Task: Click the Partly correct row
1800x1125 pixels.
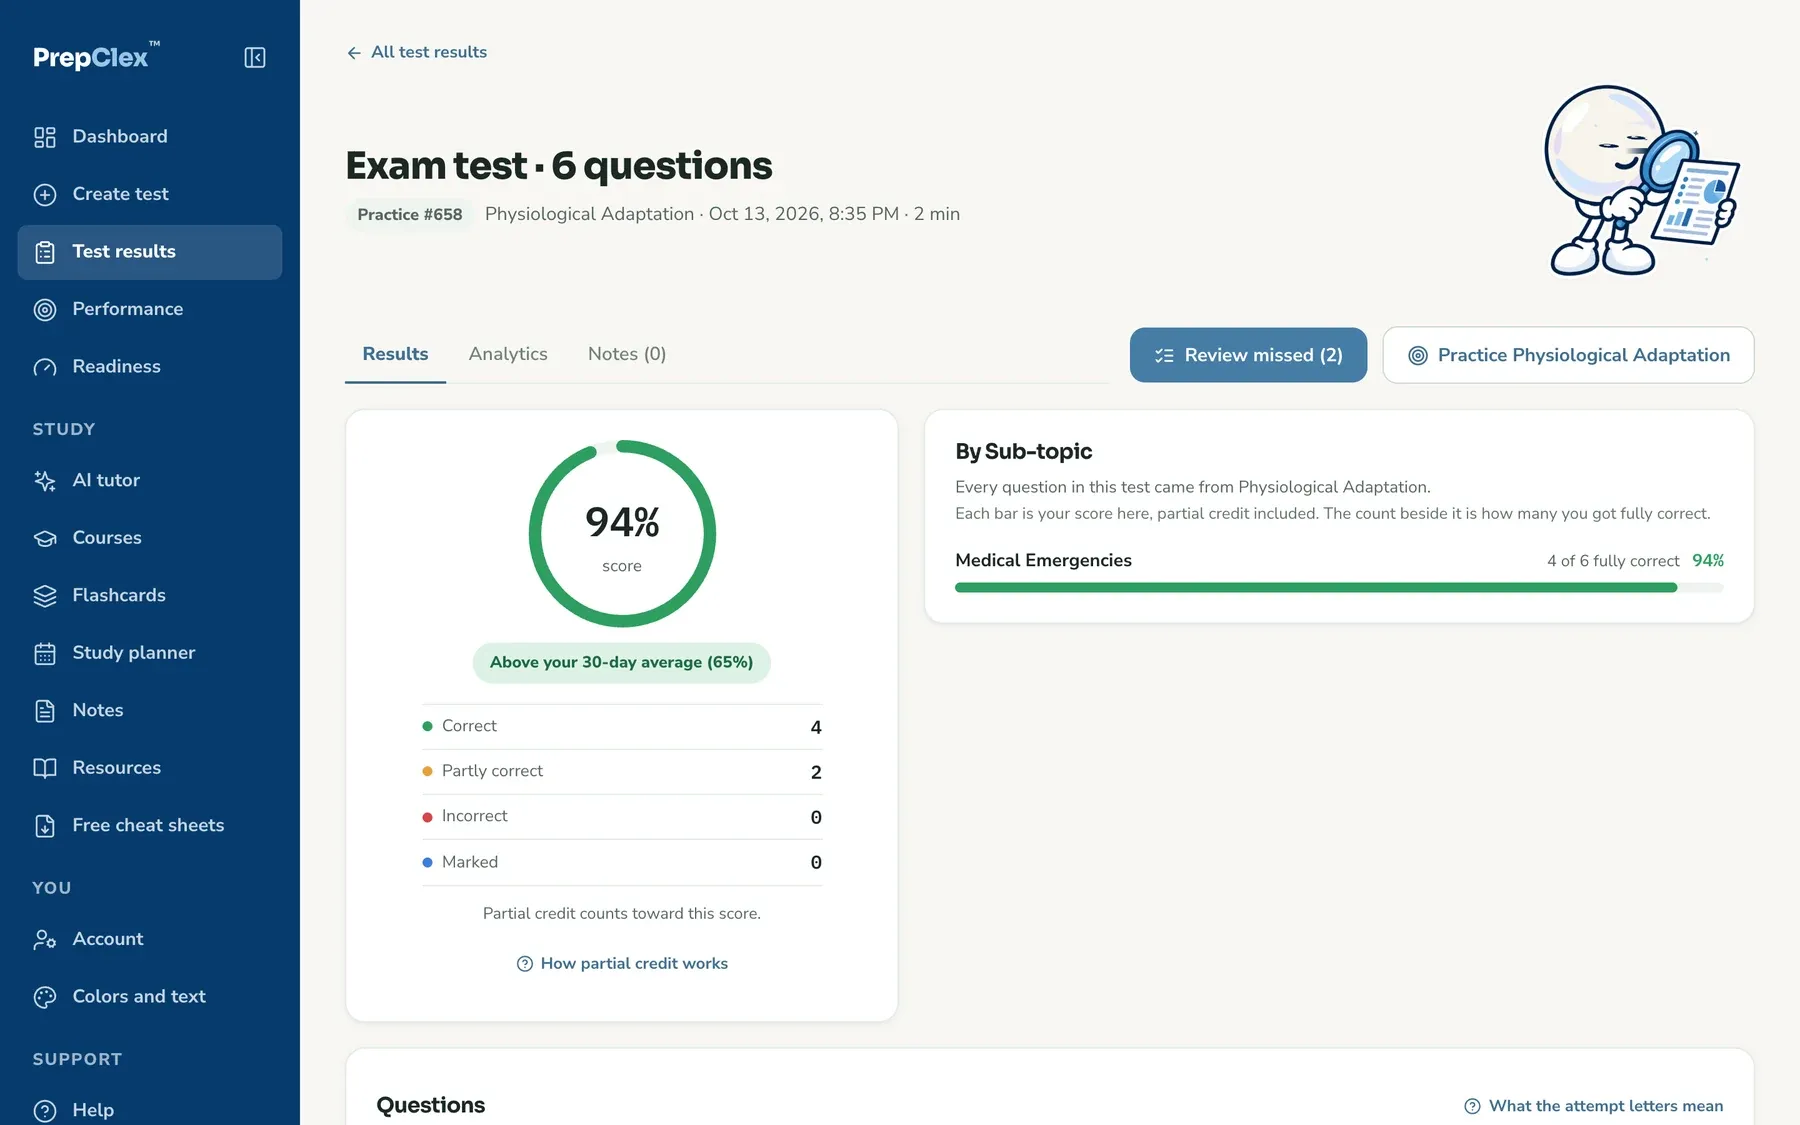Action: point(622,772)
